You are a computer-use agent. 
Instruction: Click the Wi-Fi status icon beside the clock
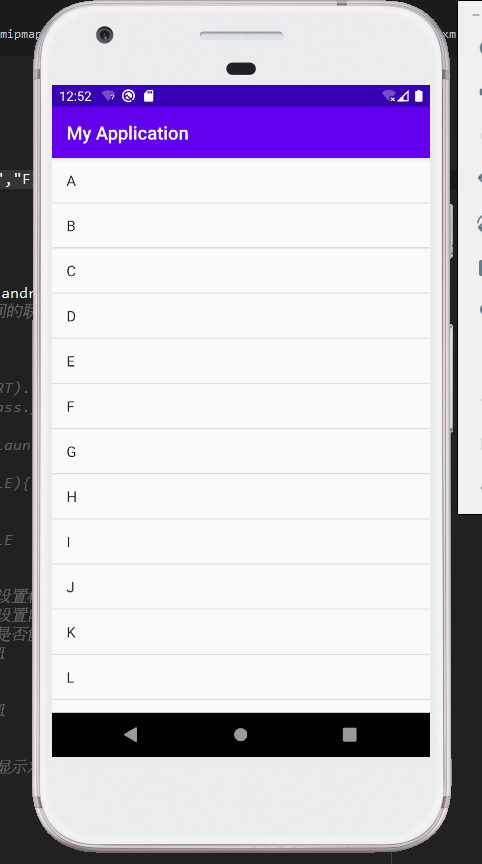pos(109,96)
